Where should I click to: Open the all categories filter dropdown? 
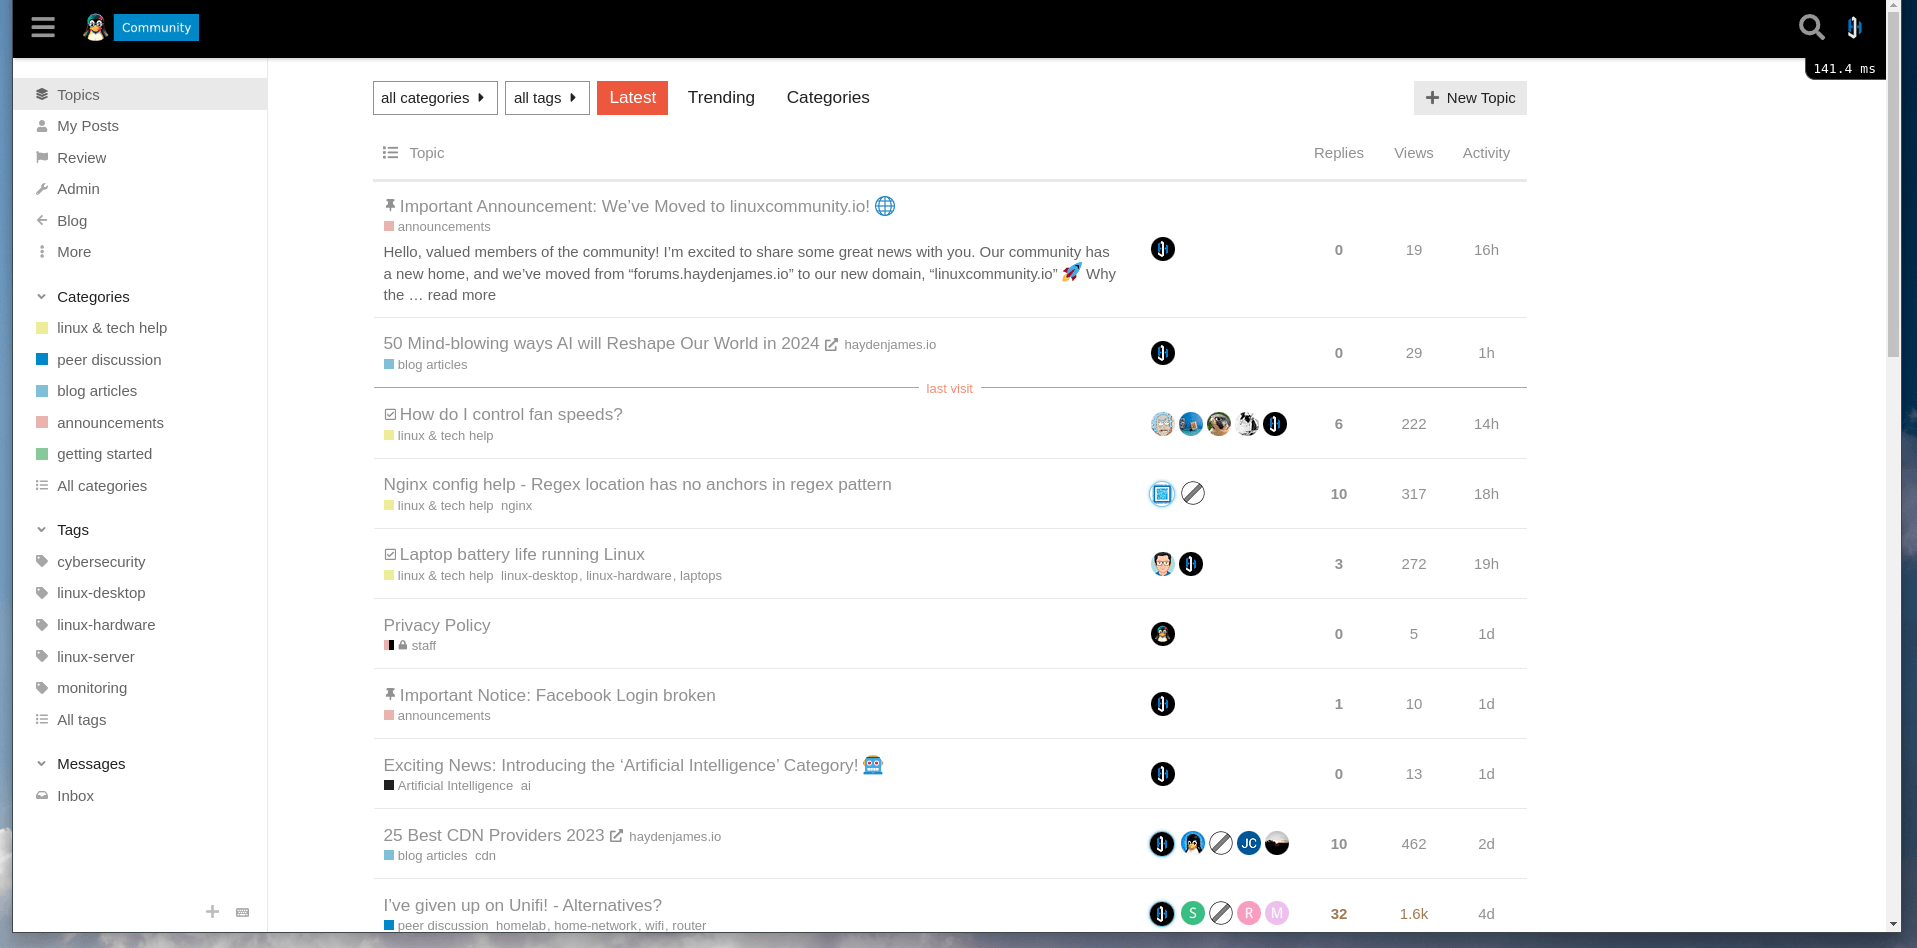[434, 98]
